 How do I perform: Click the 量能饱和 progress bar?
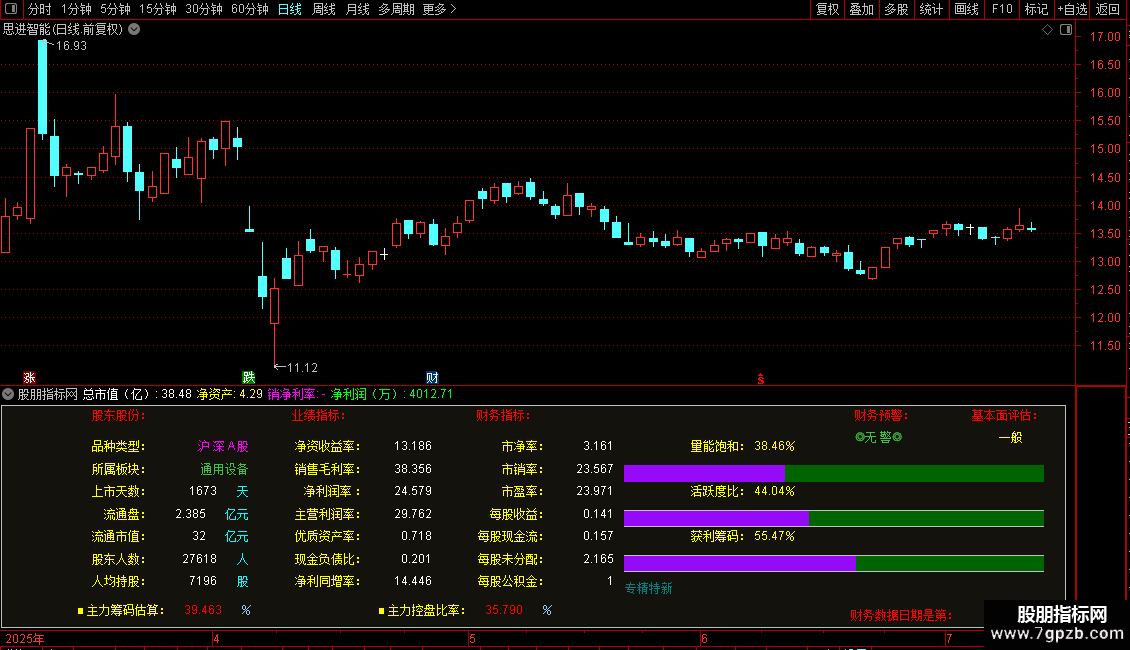tap(834, 473)
